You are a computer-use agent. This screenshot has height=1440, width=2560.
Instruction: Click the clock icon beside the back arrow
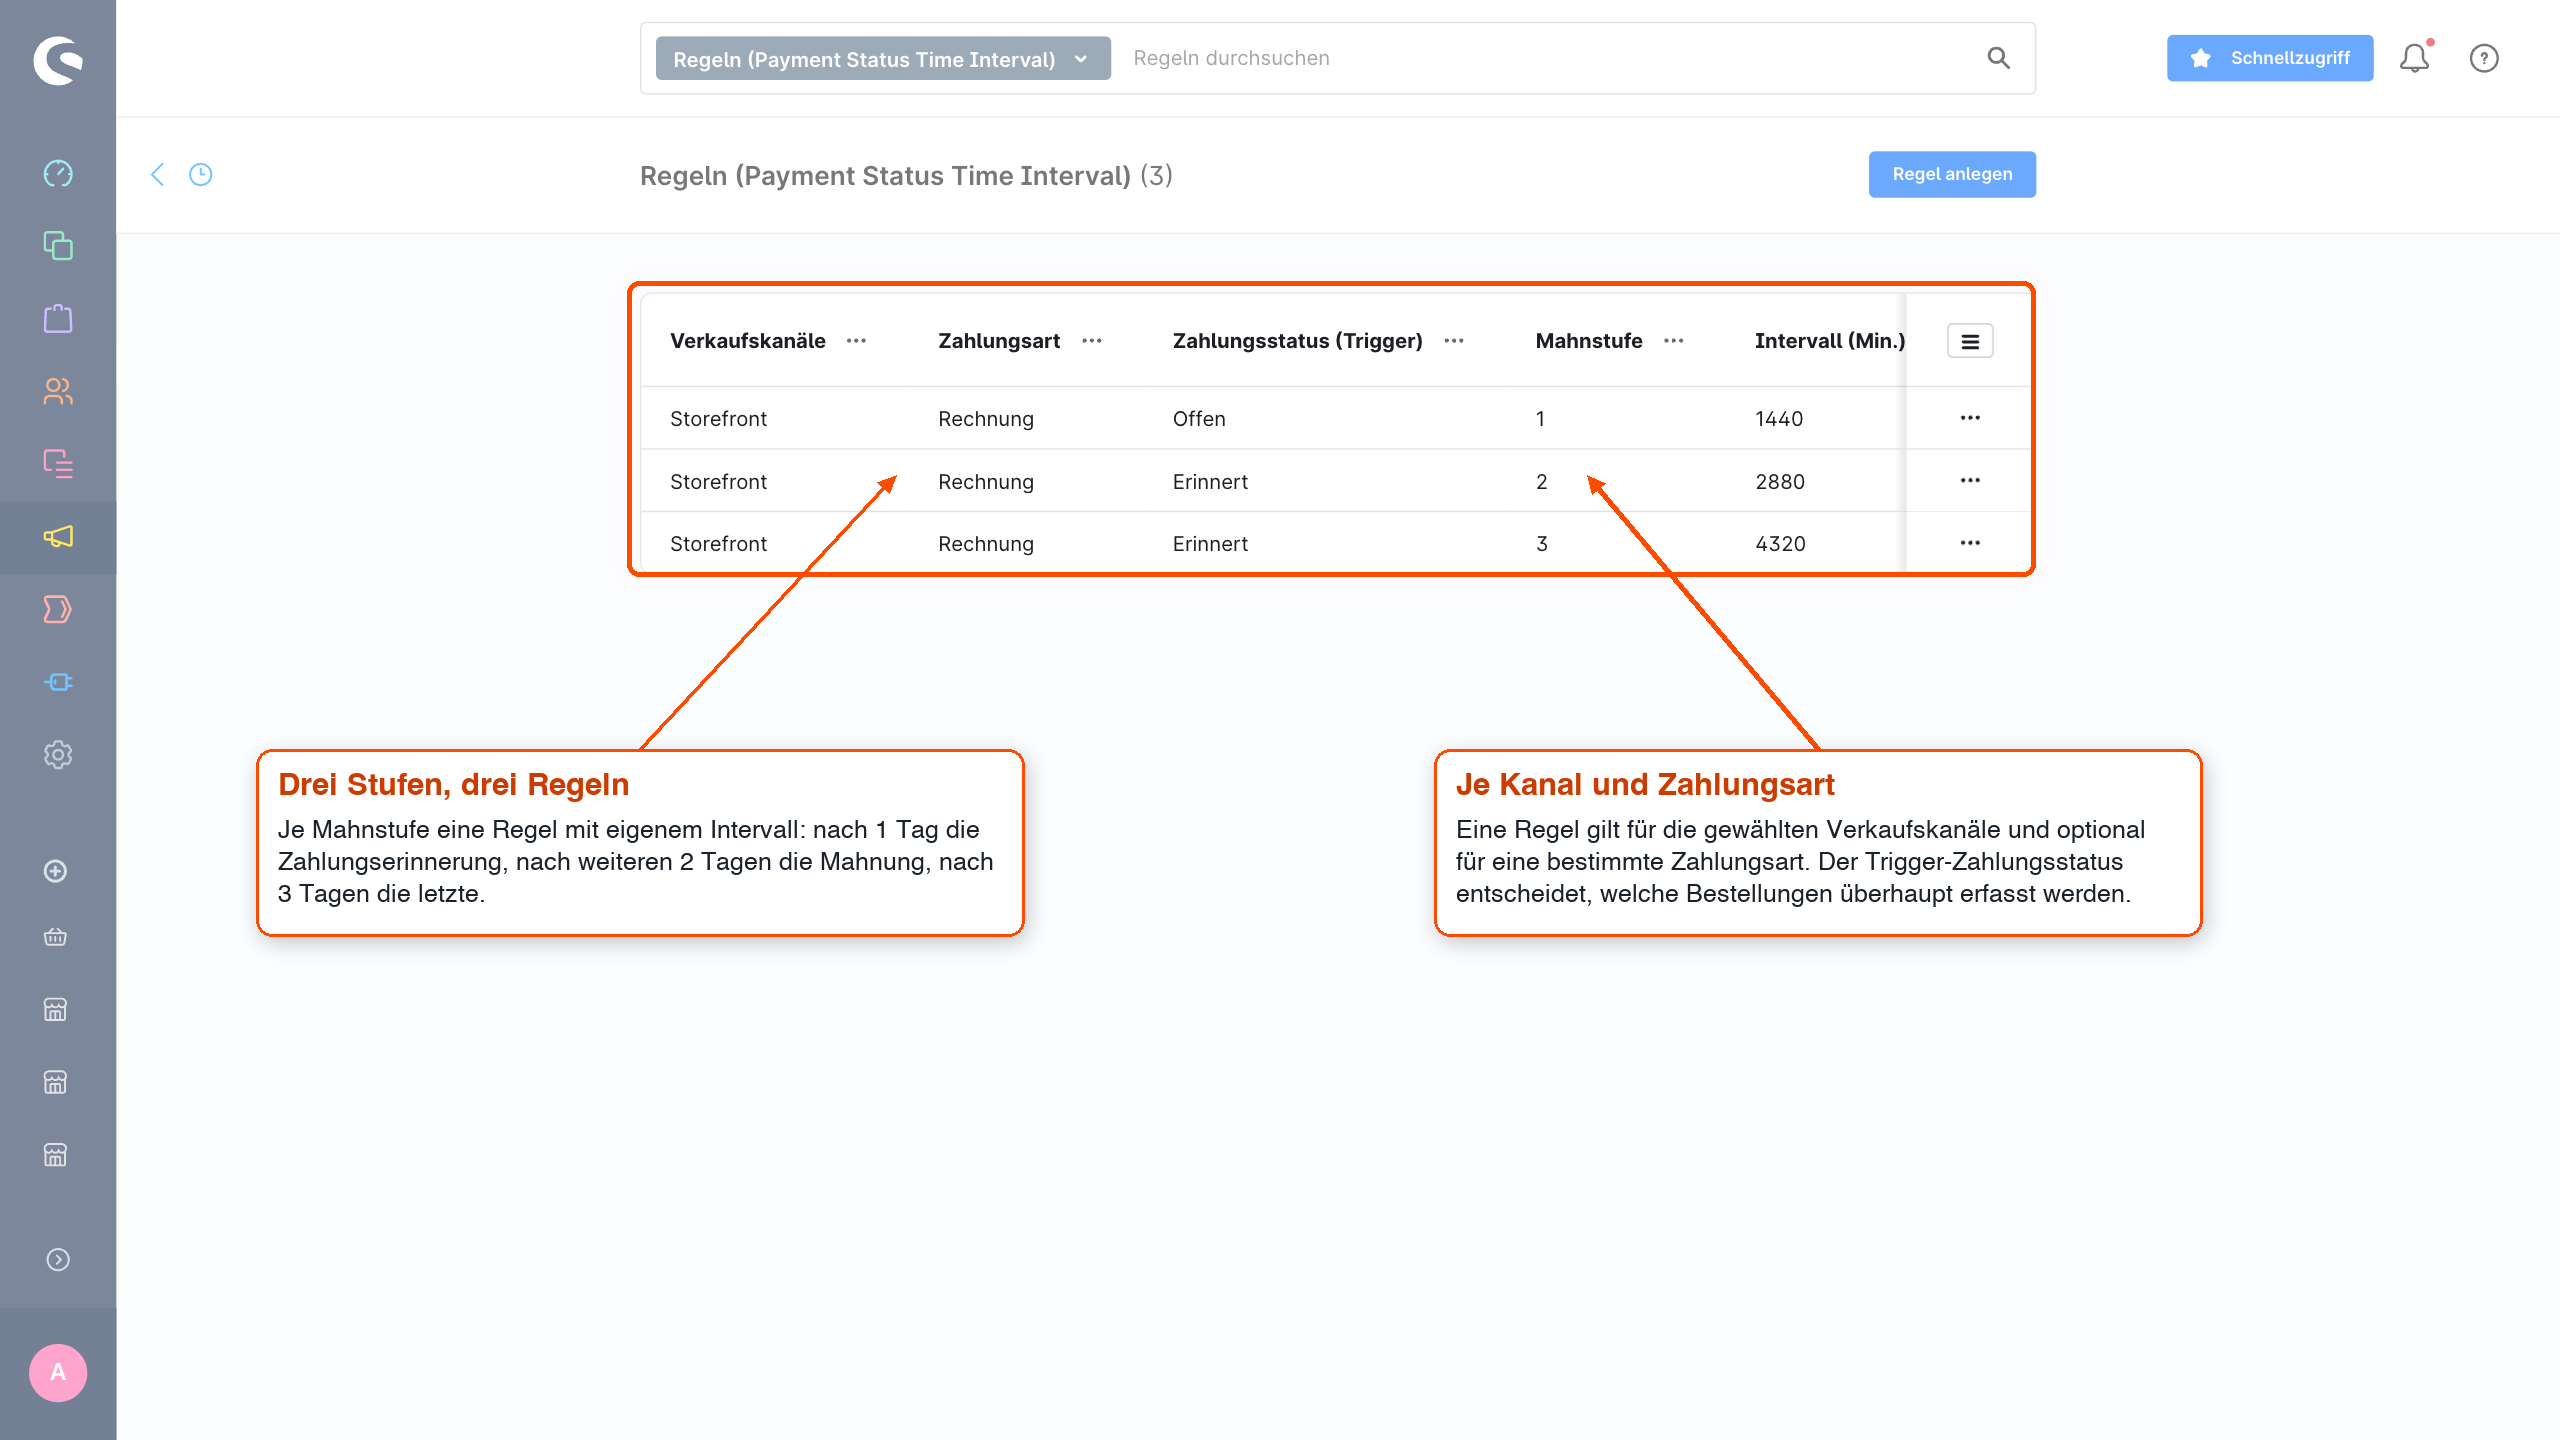[201, 175]
